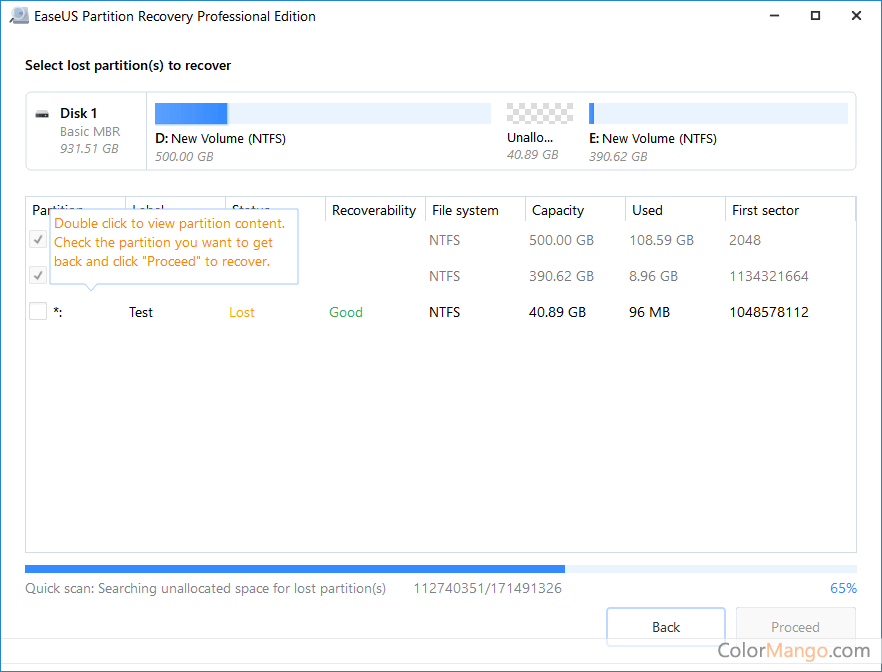The image size is (882, 672).
Task: Minimize the Partition Recovery window
Action: 776,16
